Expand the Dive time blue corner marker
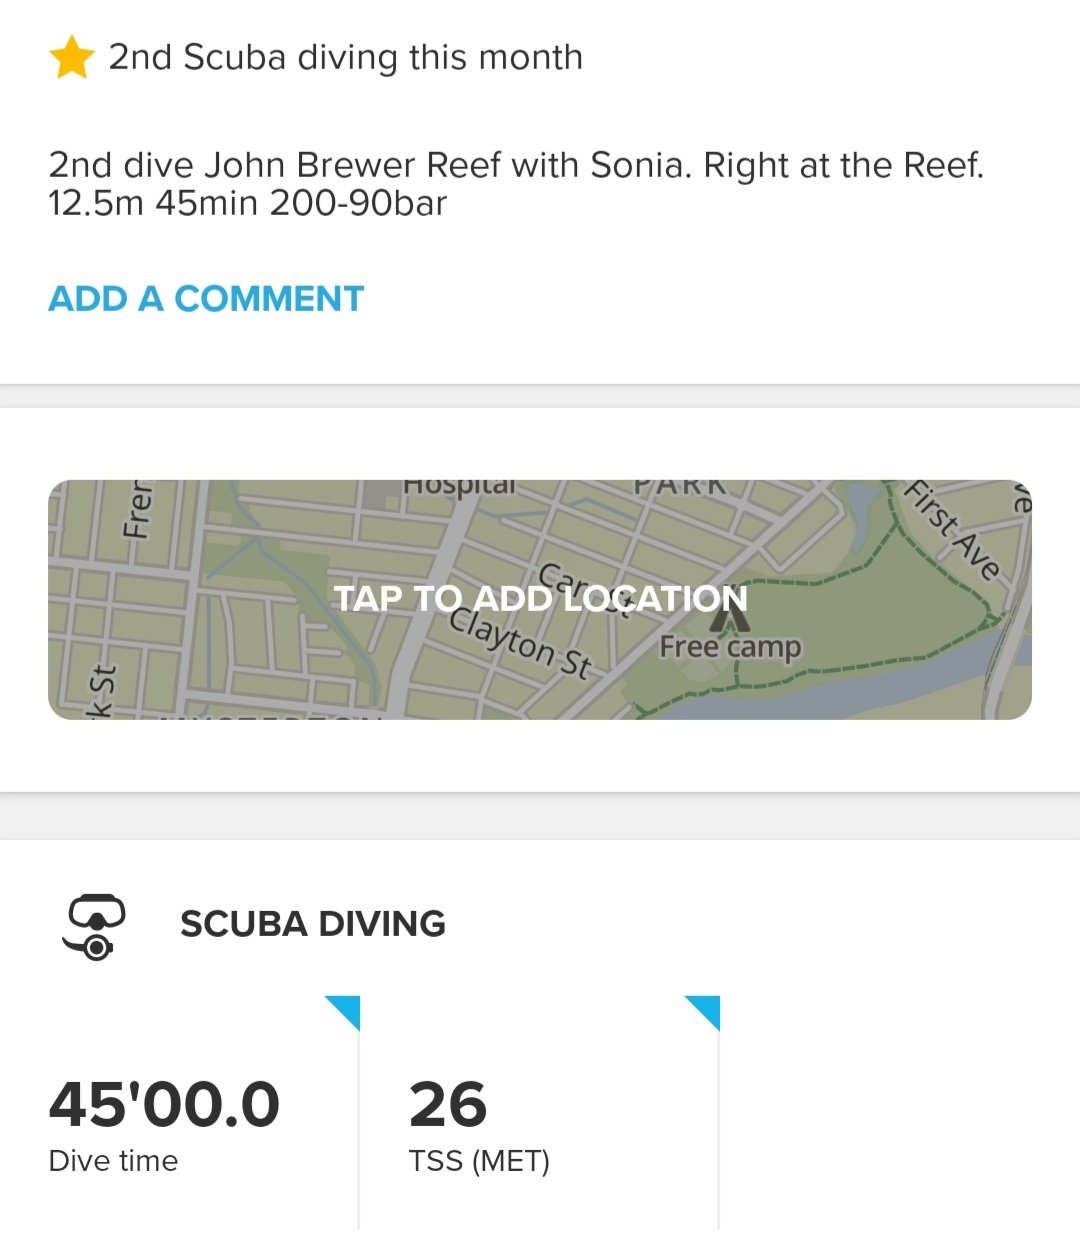Screen dimensions: 1080x1244 click(x=343, y=1012)
